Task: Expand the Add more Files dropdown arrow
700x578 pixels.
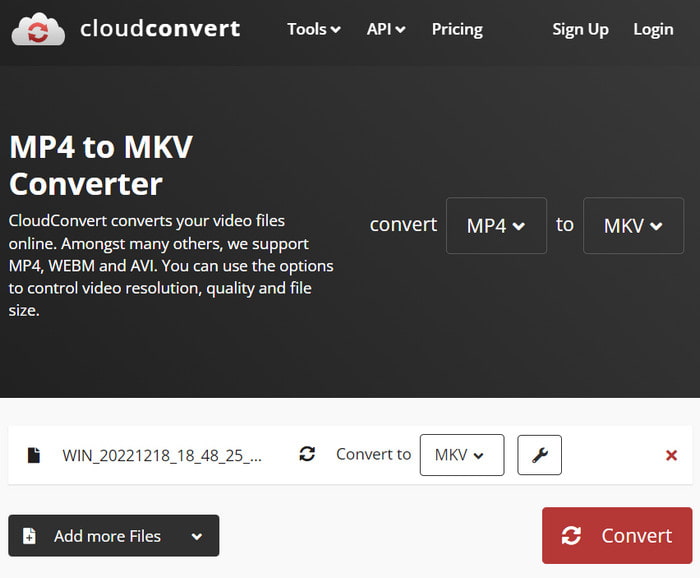Action: pos(197,536)
